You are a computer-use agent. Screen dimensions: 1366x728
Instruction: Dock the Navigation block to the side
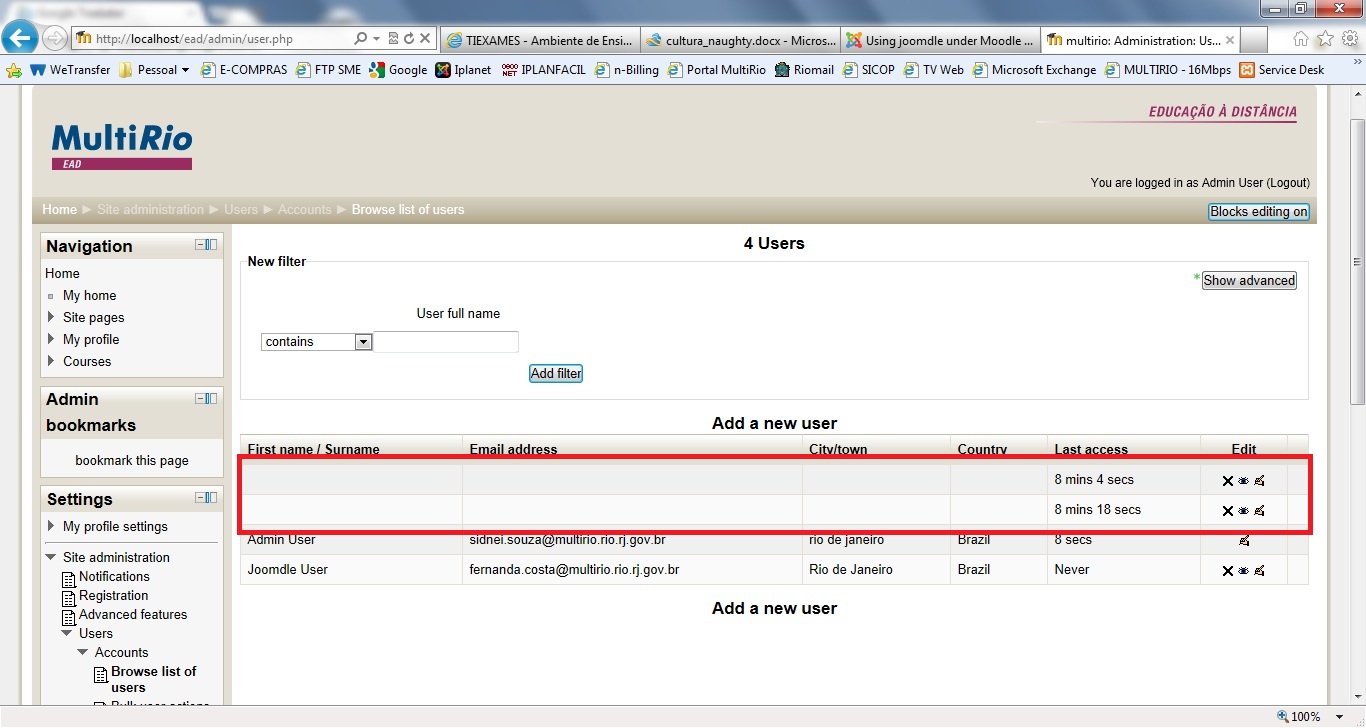point(211,245)
